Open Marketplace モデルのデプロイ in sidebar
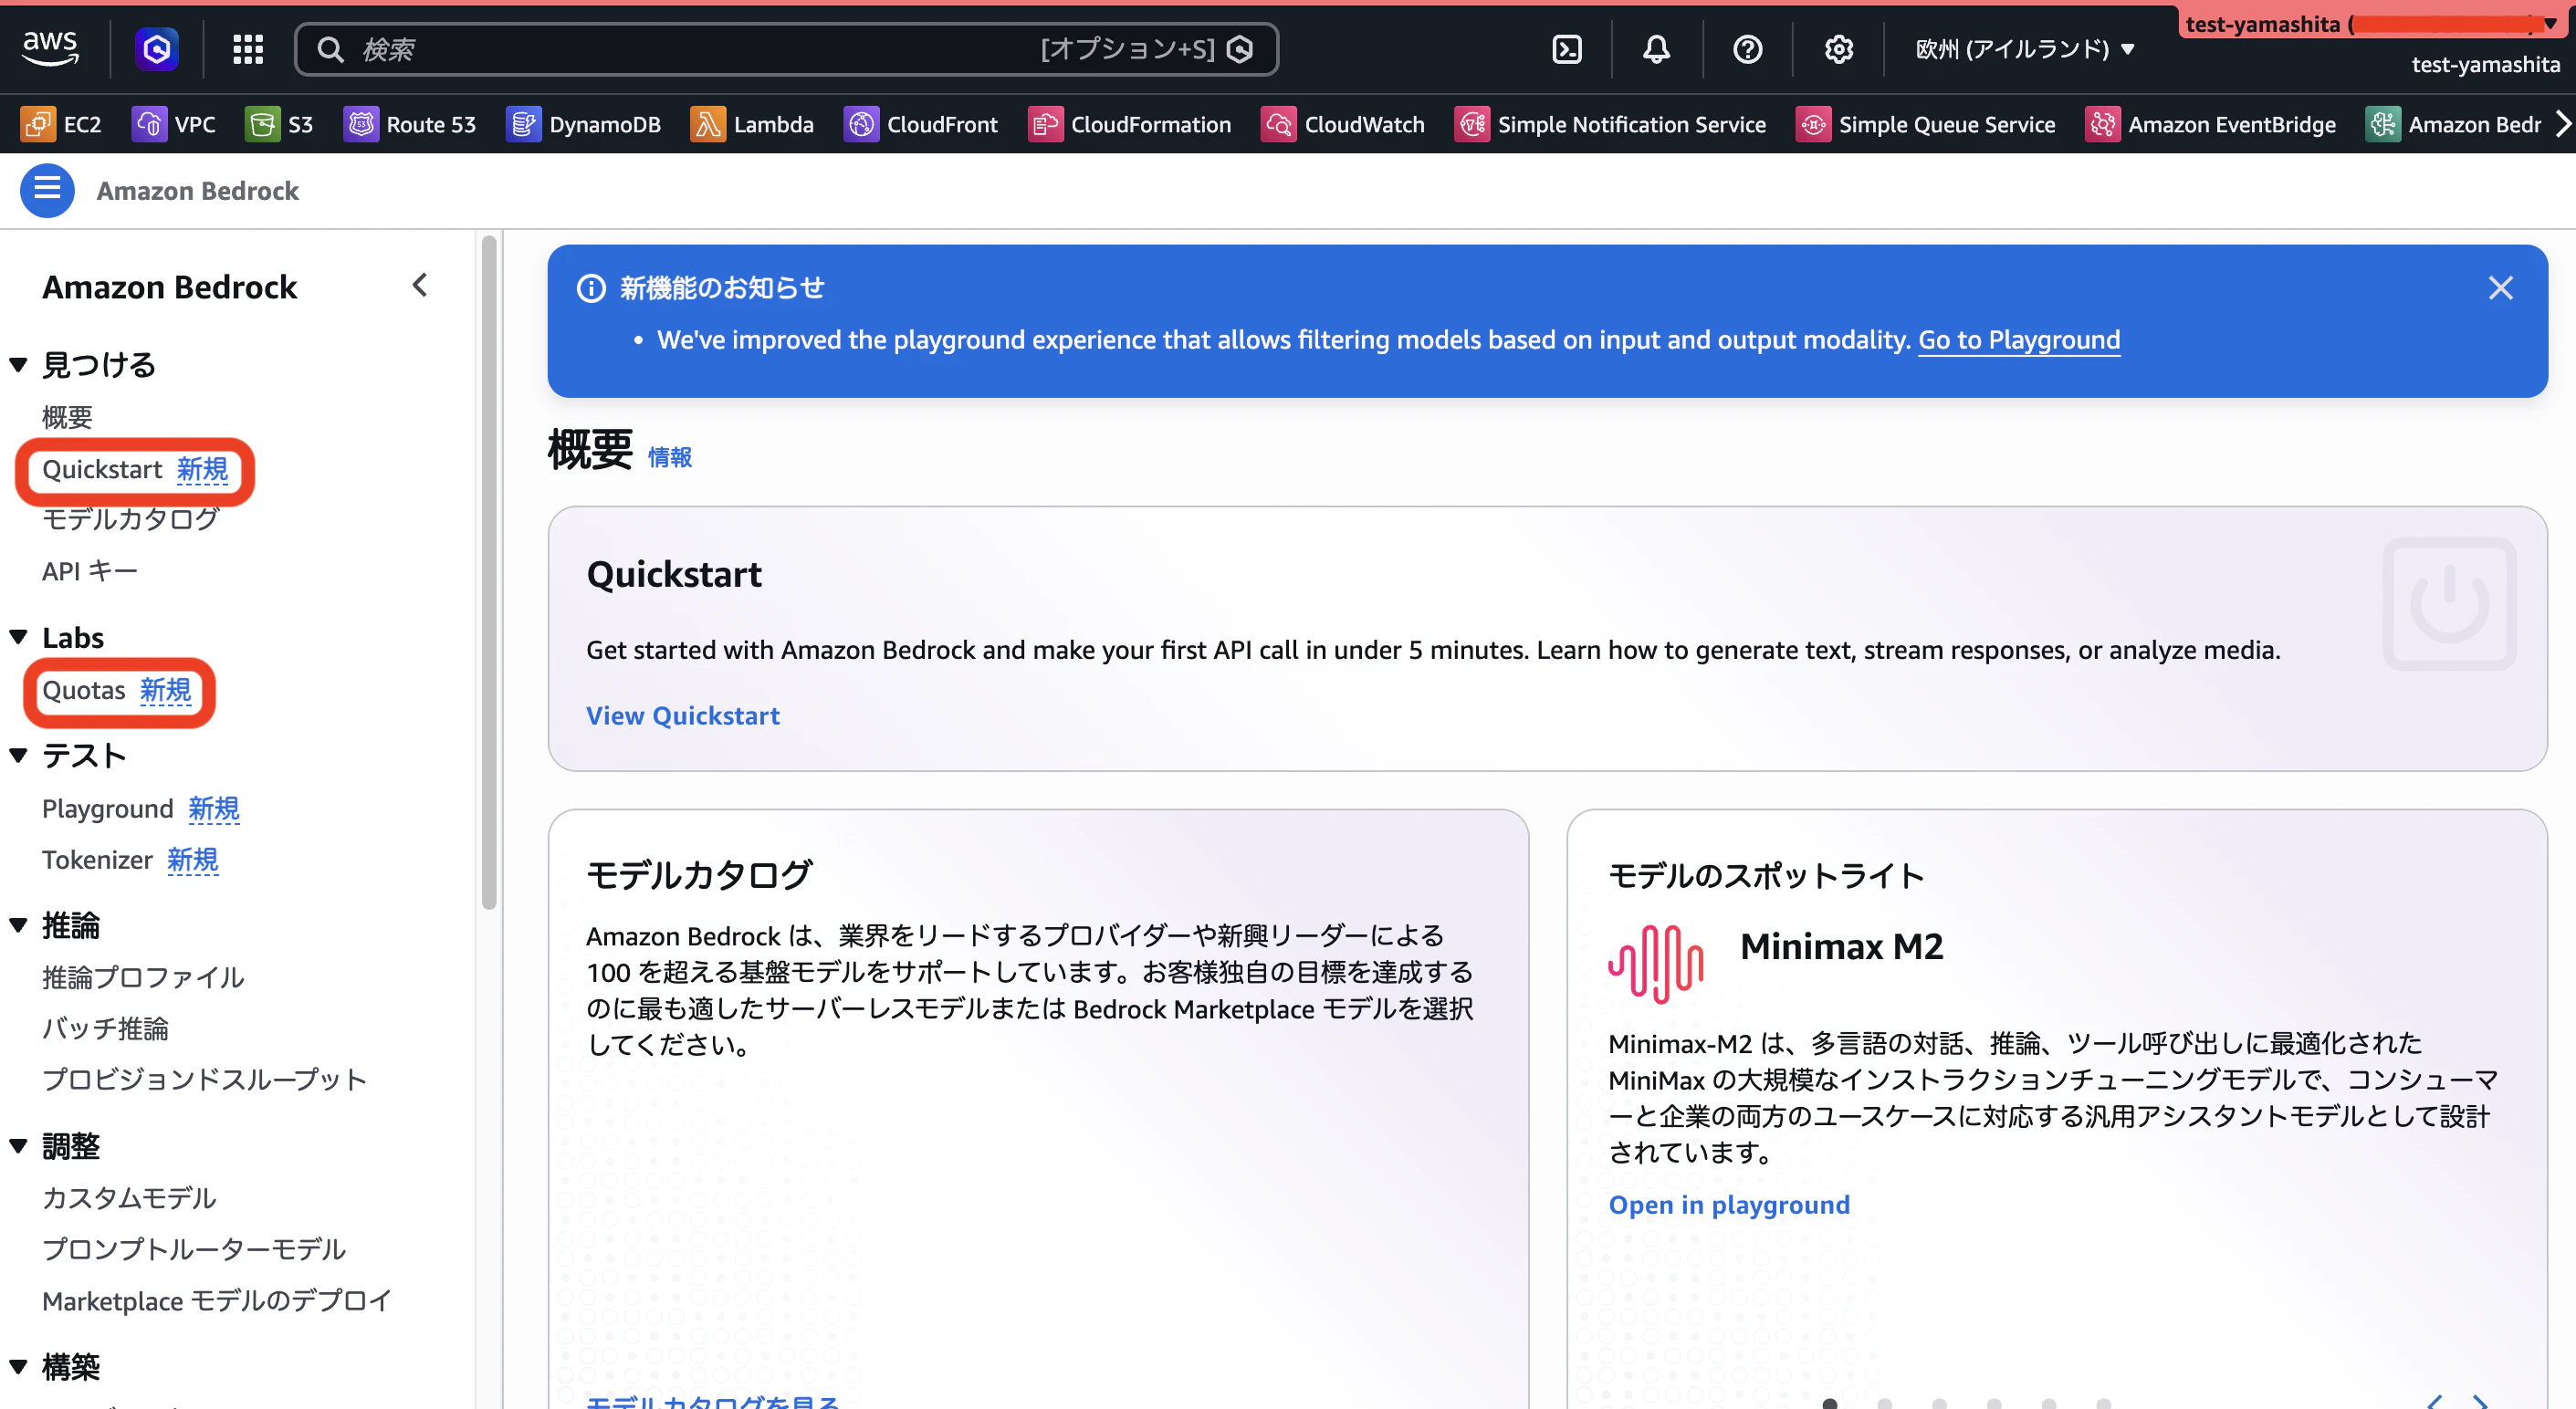2576x1409 pixels. coord(217,1300)
